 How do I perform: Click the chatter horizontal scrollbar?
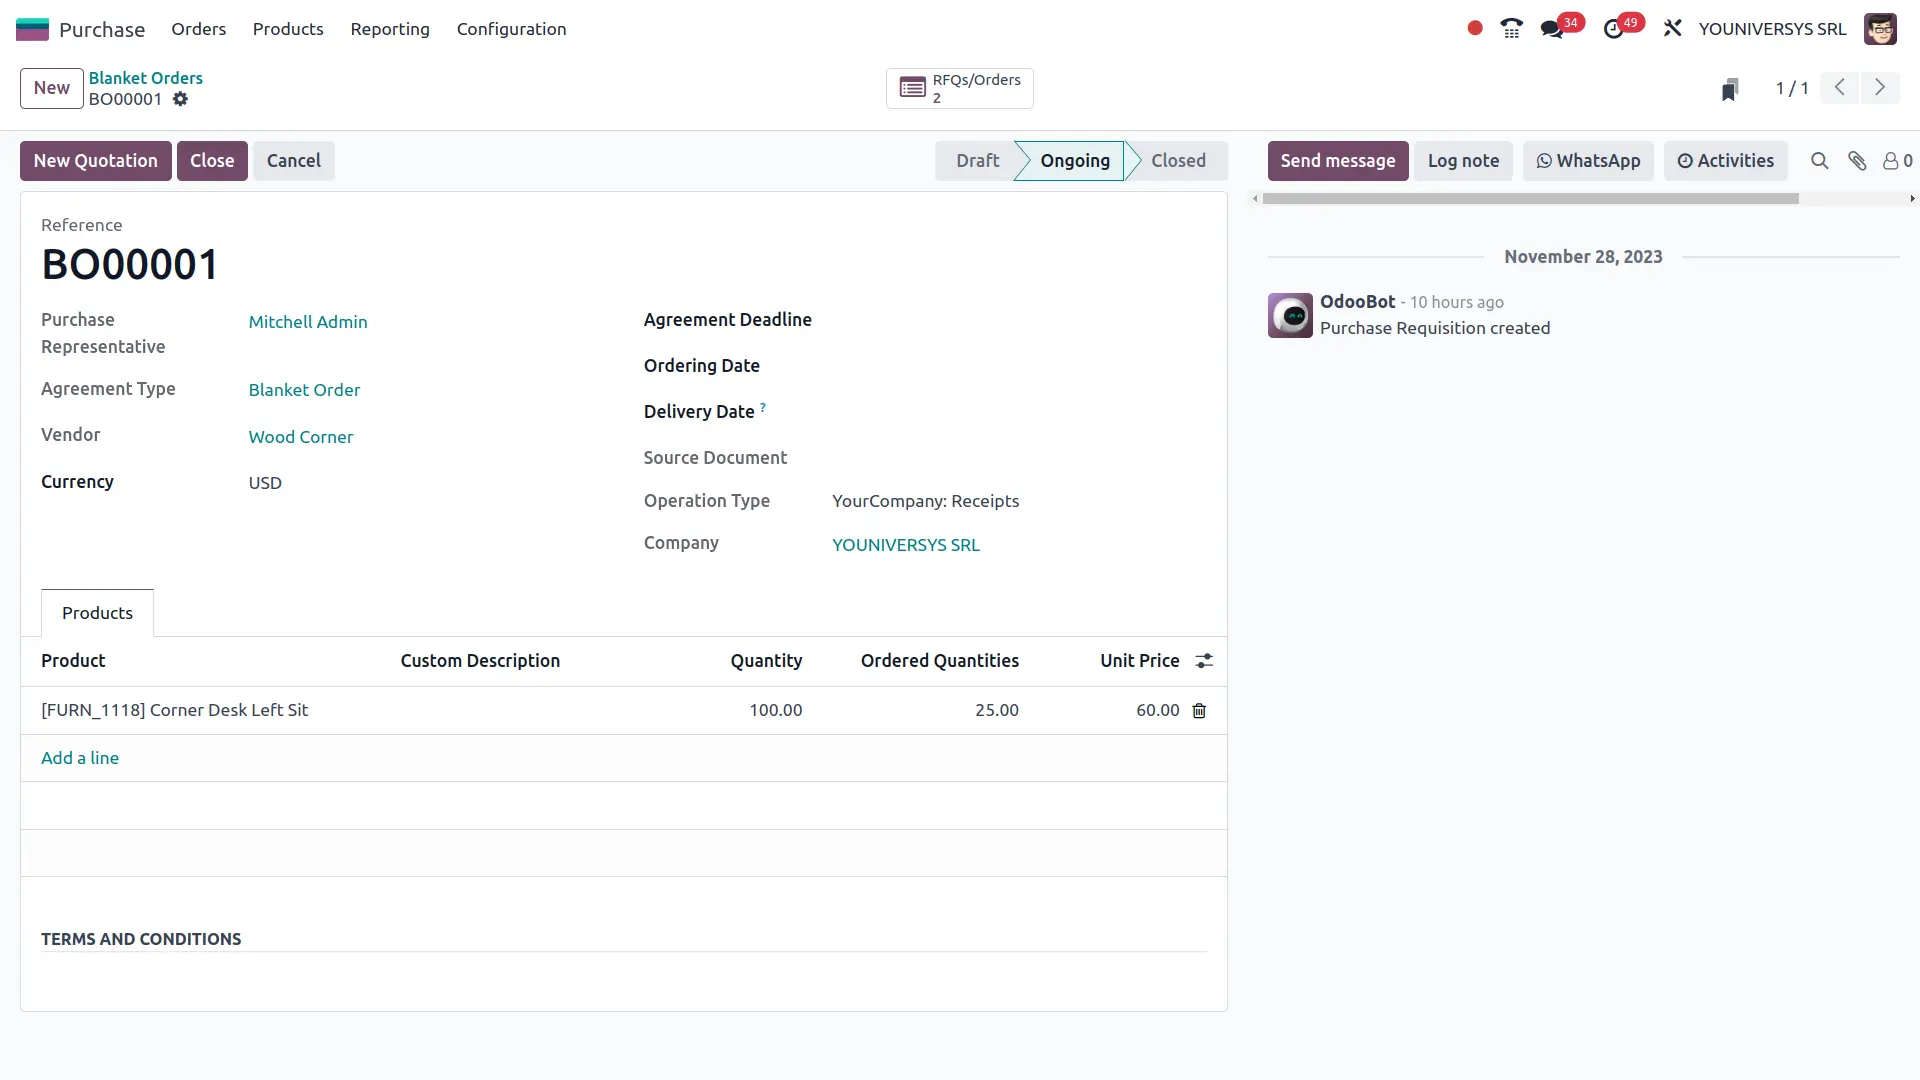pyautogui.click(x=1530, y=199)
